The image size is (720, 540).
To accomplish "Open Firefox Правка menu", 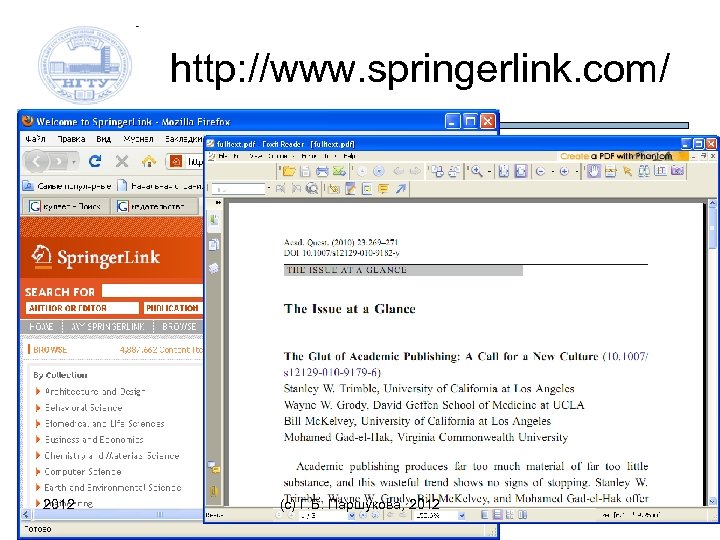I will coord(71,139).
